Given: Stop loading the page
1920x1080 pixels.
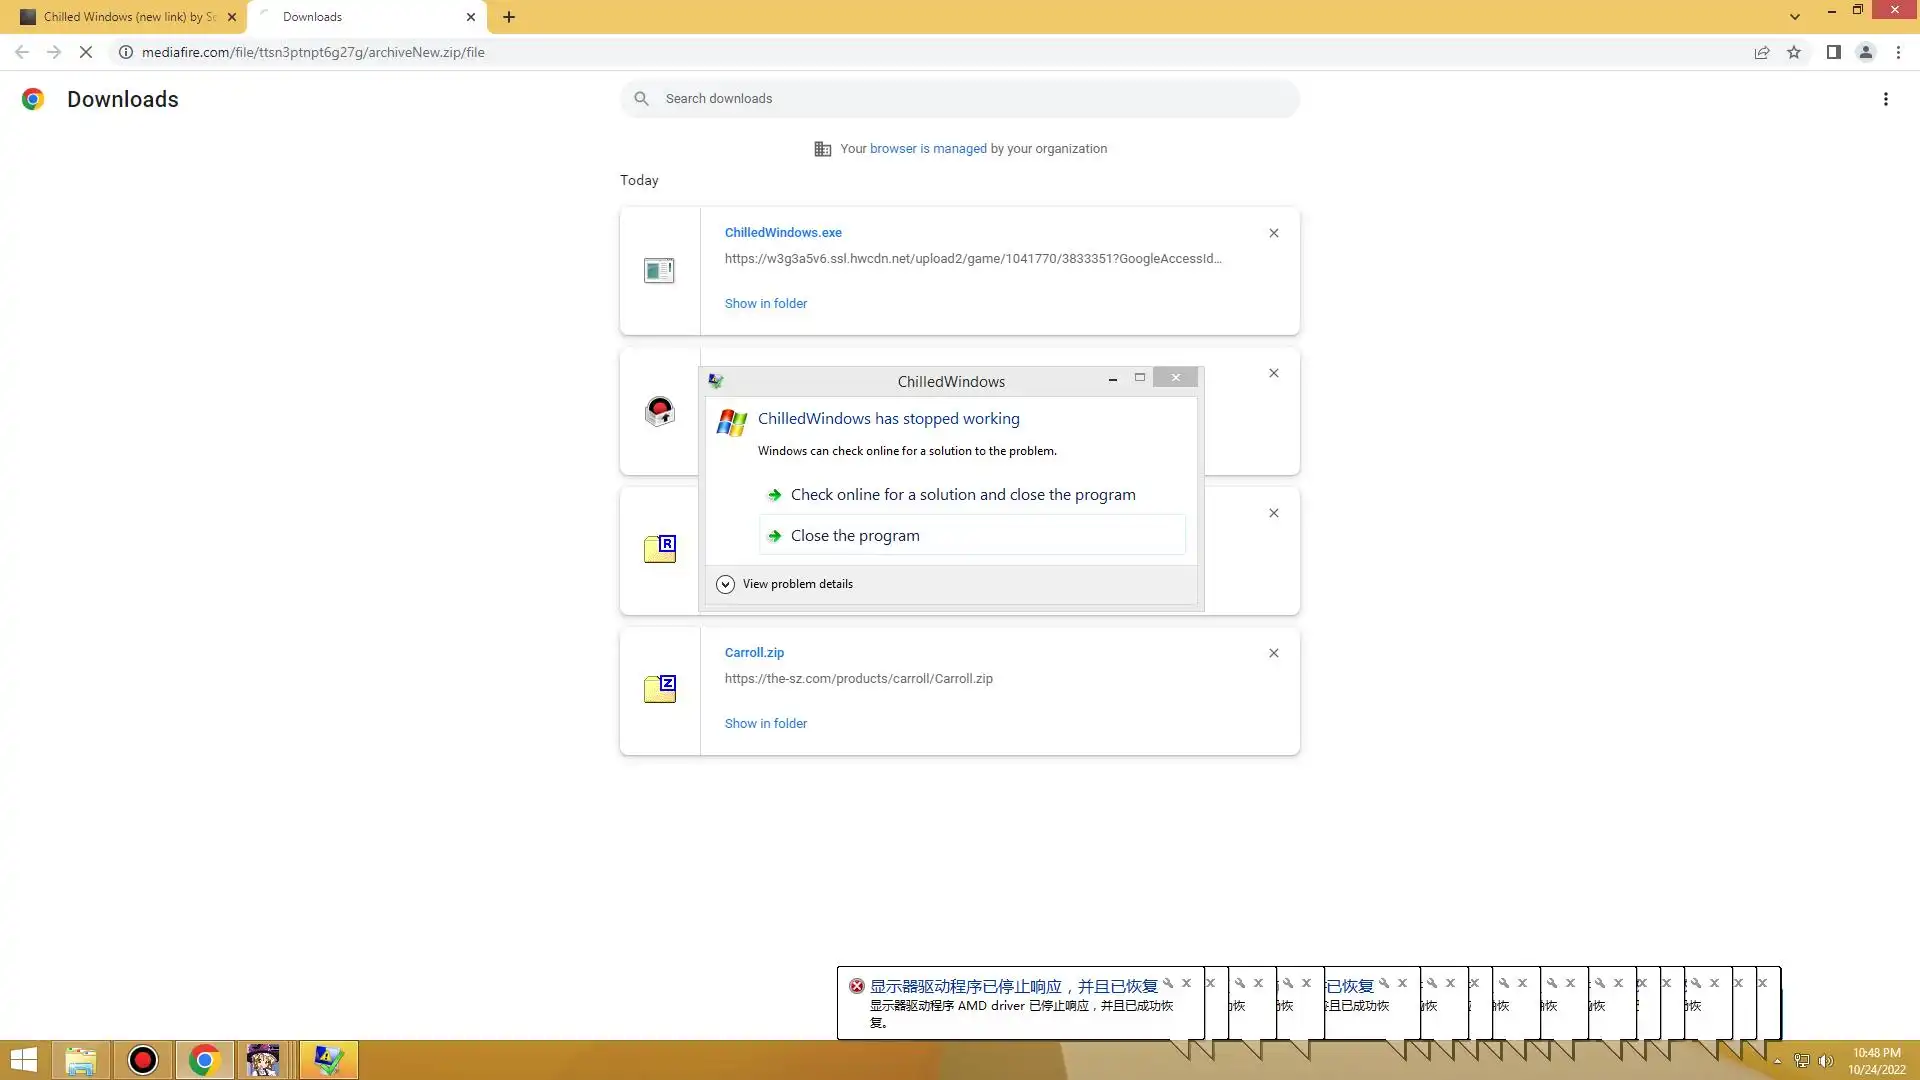Looking at the screenshot, I should [86, 52].
